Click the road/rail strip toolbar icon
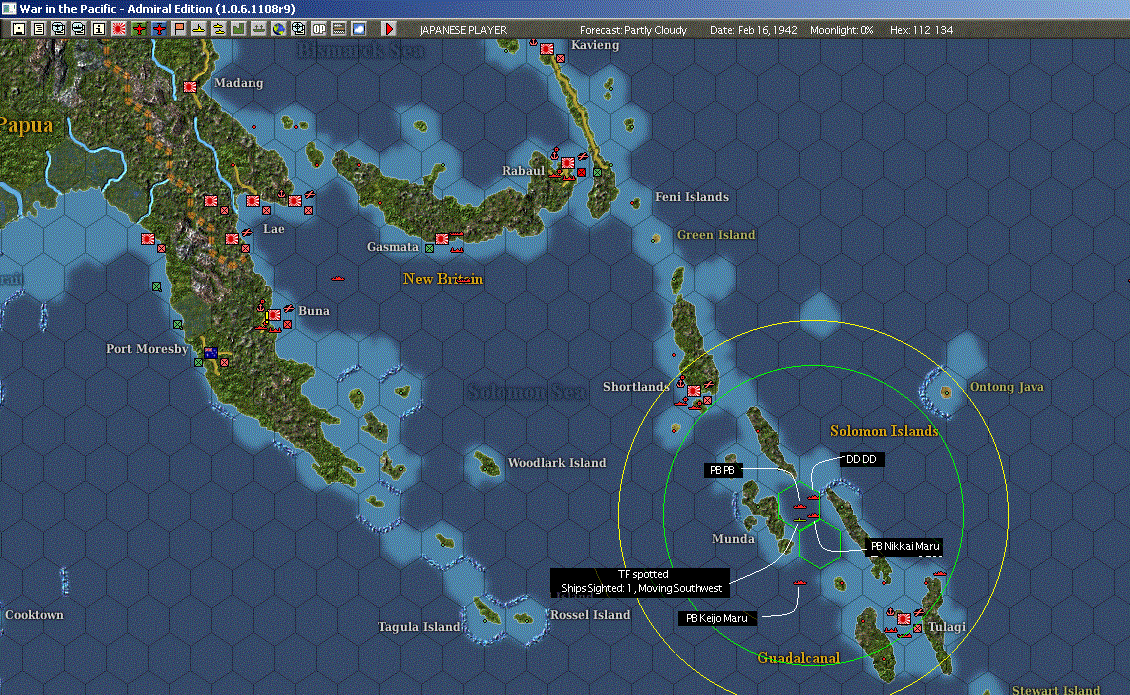This screenshot has height=695, width=1130. [338, 29]
